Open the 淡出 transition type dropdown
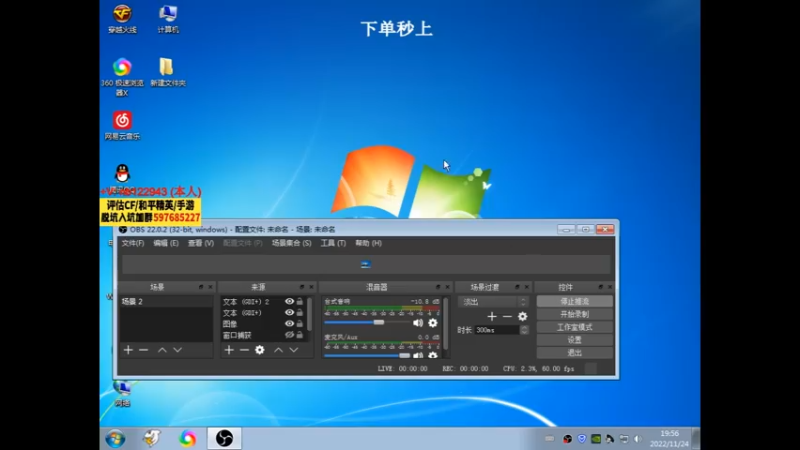 (x=493, y=302)
